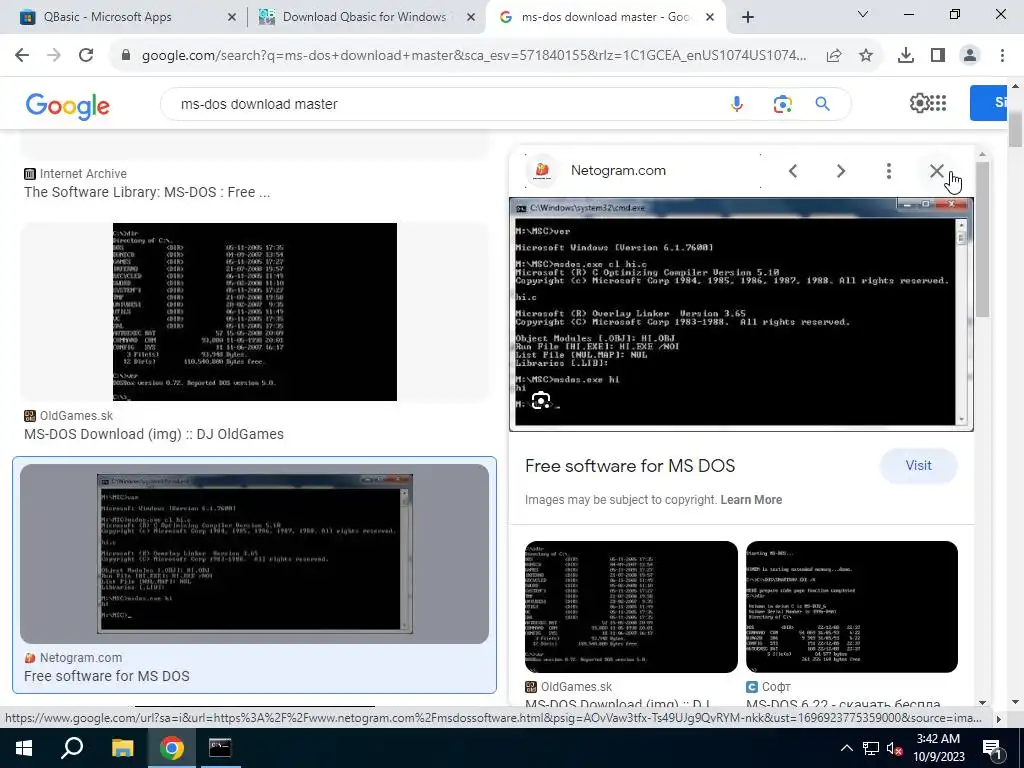Open Chrome profile avatar menu
This screenshot has height=768, width=1024.
point(970,56)
